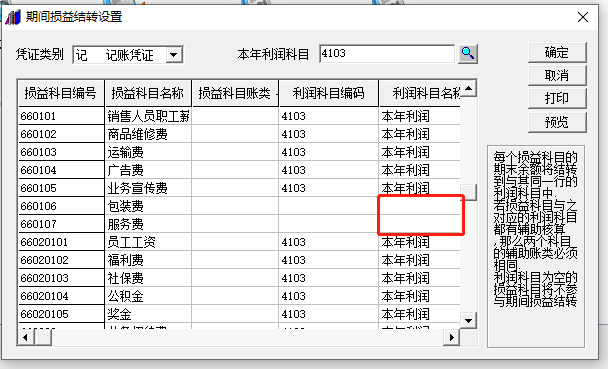Click the 广告费 name cell
Screen dimensions: 608x369
point(148,170)
